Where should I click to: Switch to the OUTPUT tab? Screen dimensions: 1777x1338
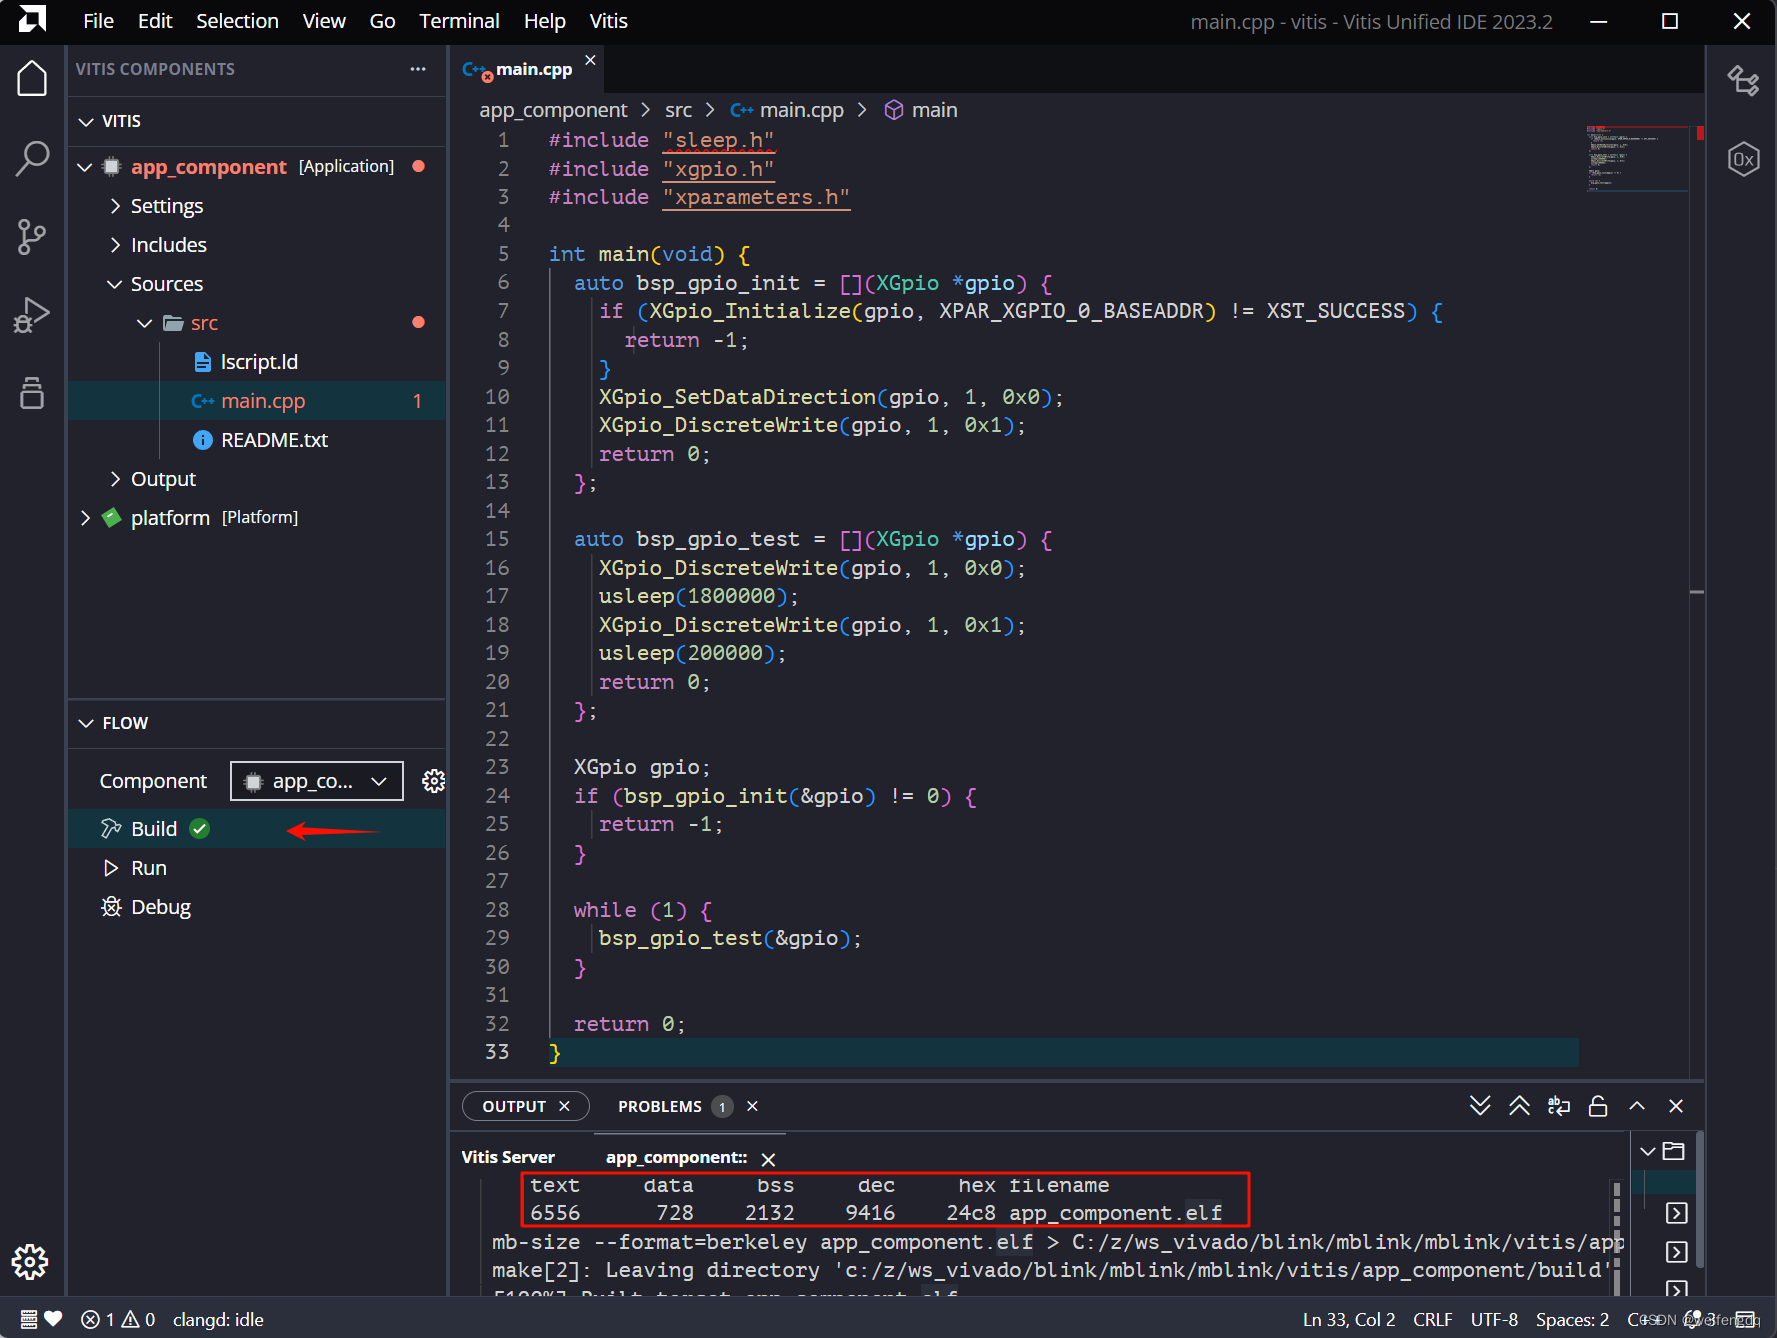pos(514,1106)
